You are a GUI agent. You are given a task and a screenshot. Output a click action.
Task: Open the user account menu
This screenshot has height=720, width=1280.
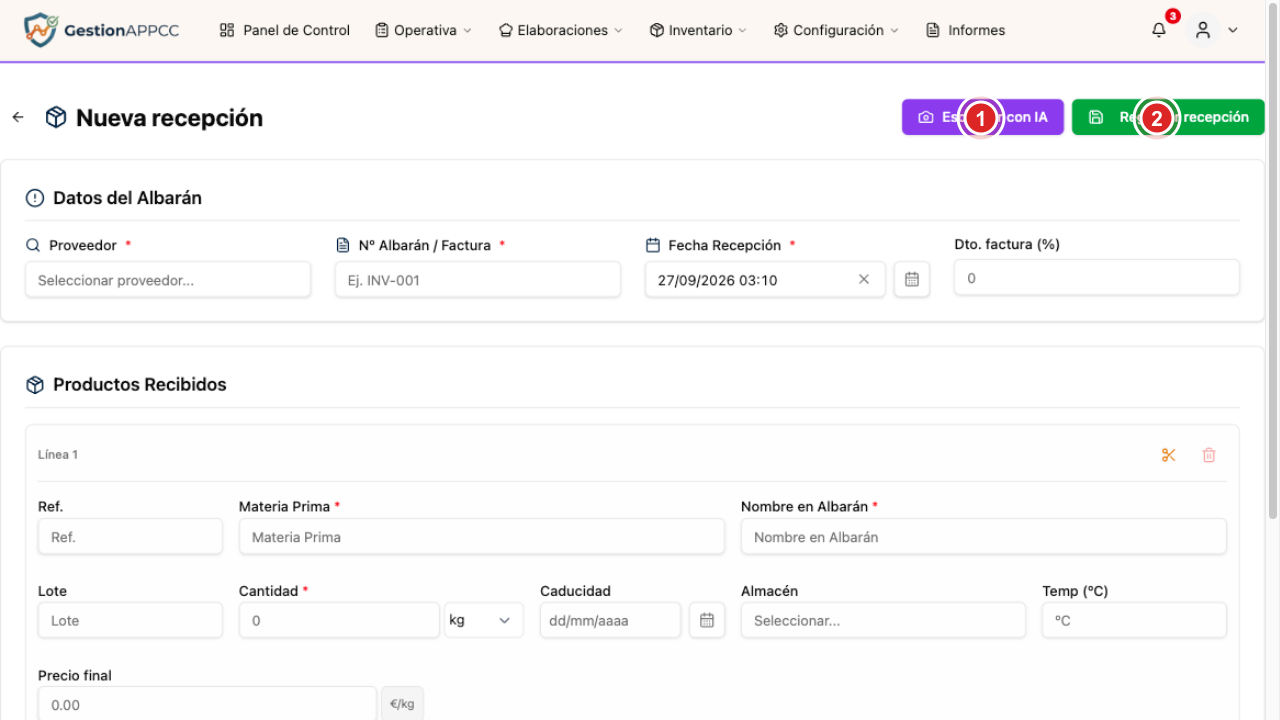point(1215,30)
